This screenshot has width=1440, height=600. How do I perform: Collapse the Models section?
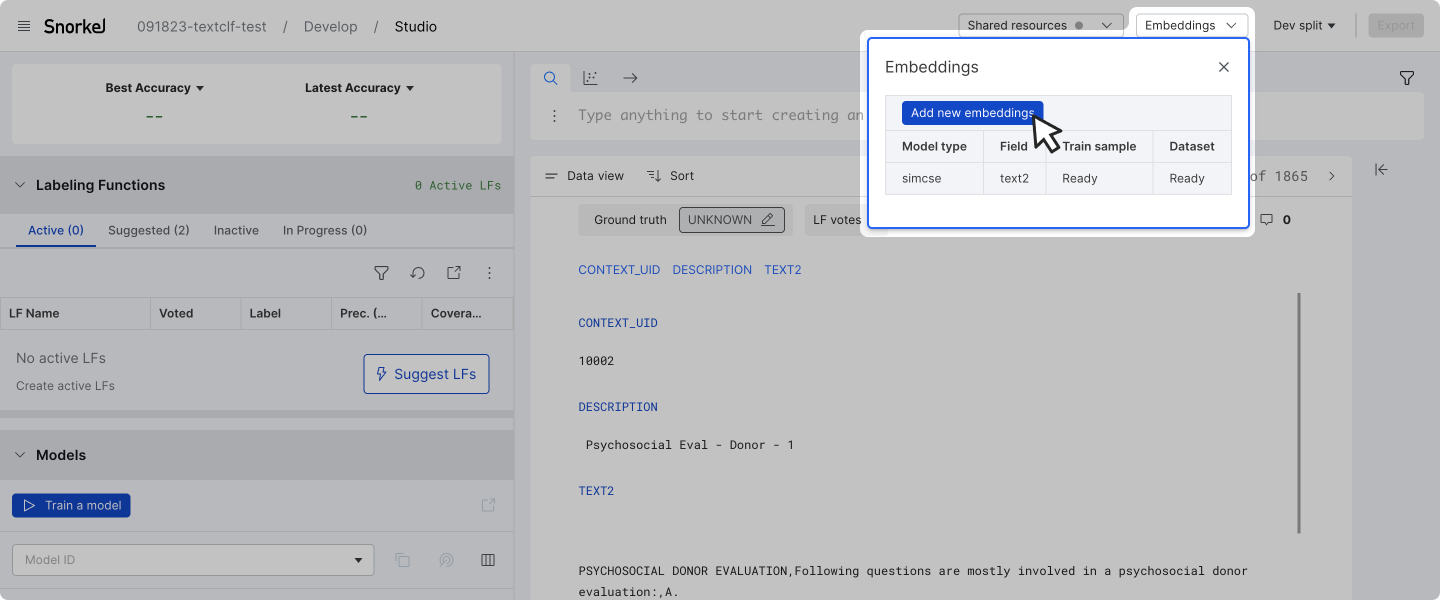click(20, 455)
